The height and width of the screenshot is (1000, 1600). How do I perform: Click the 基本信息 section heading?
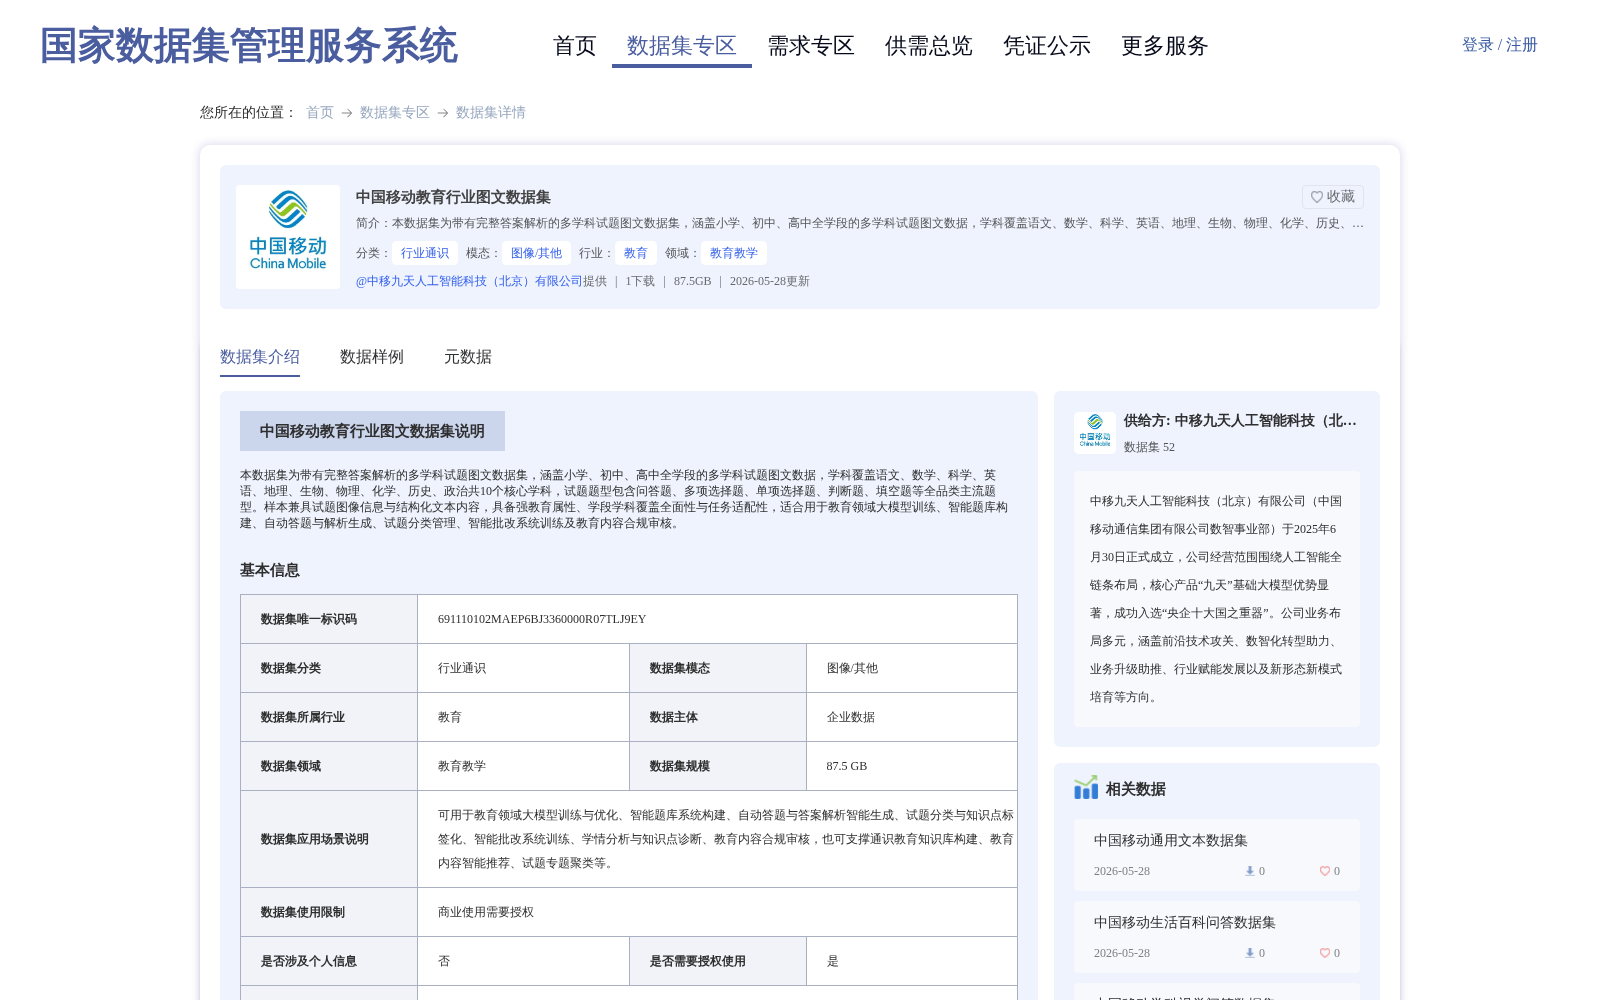pyautogui.click(x=270, y=570)
